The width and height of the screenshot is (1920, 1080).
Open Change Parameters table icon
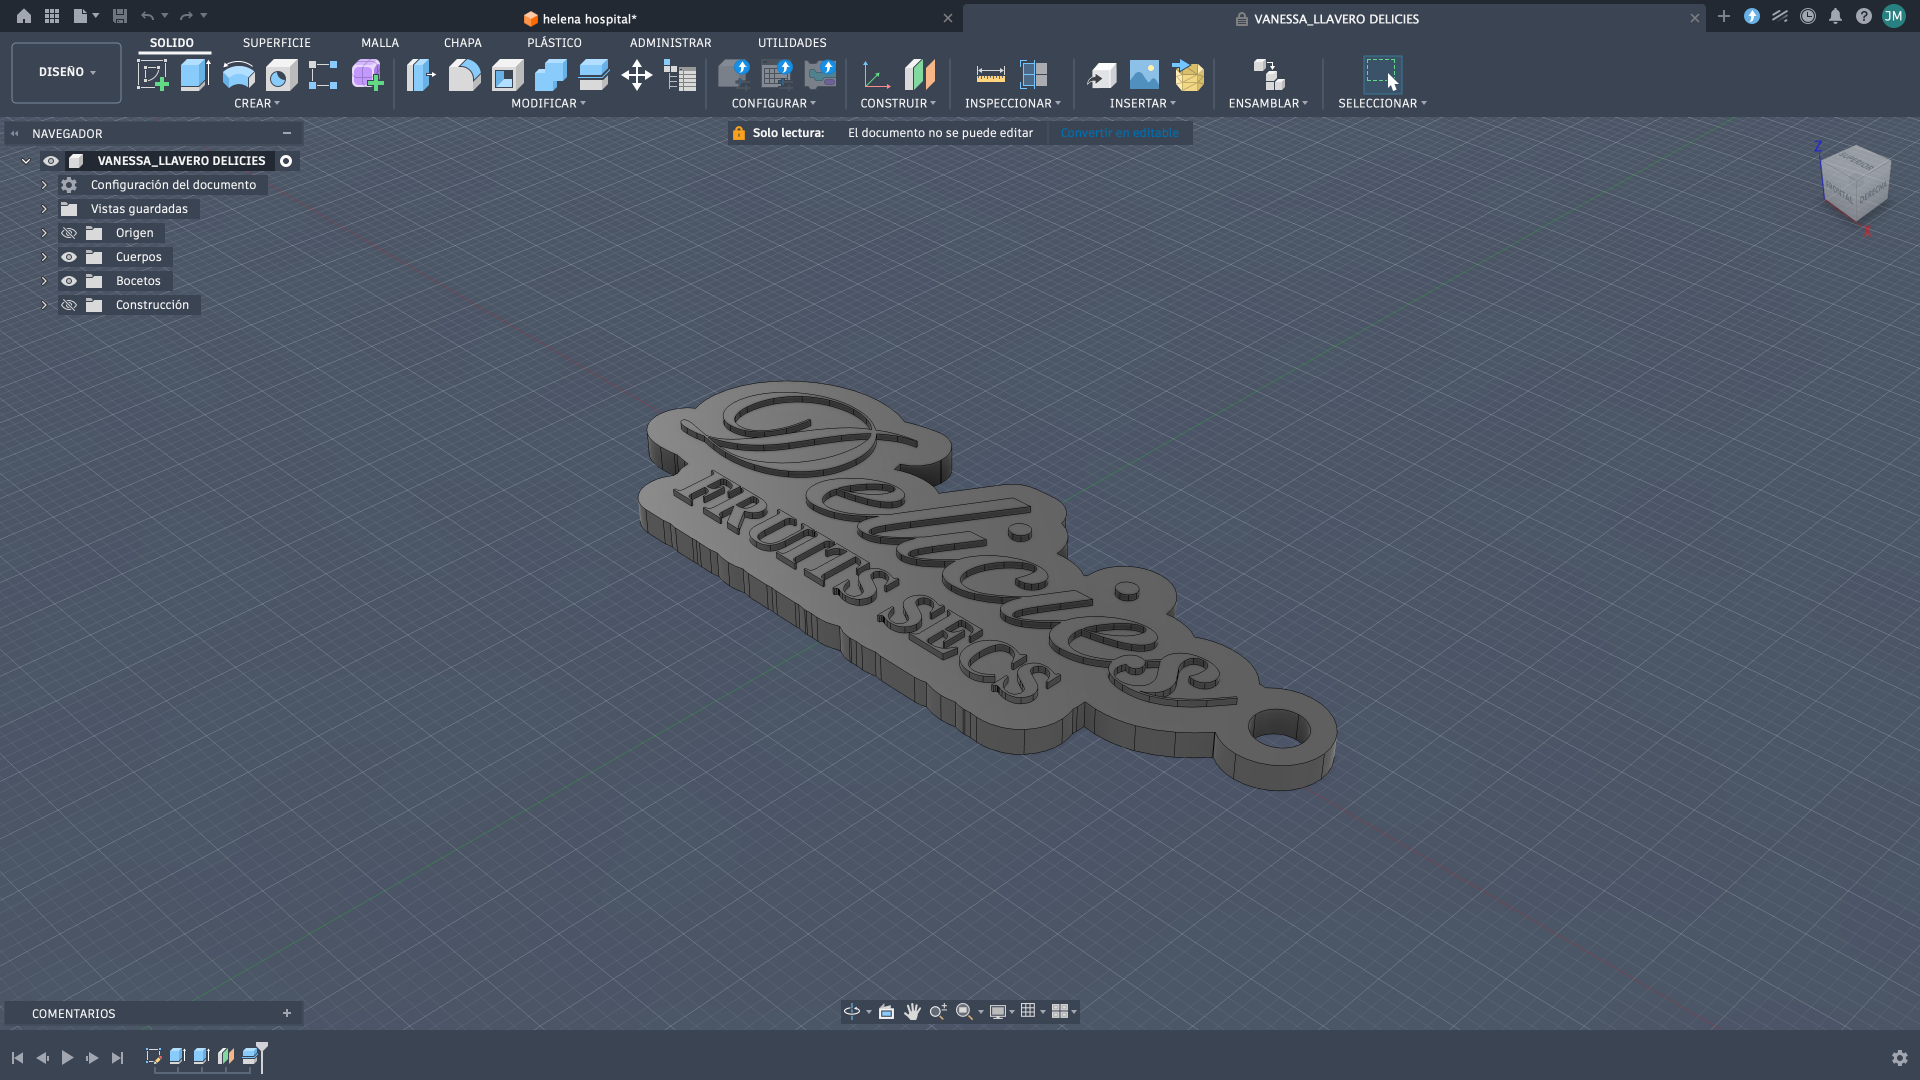pyautogui.click(x=680, y=76)
